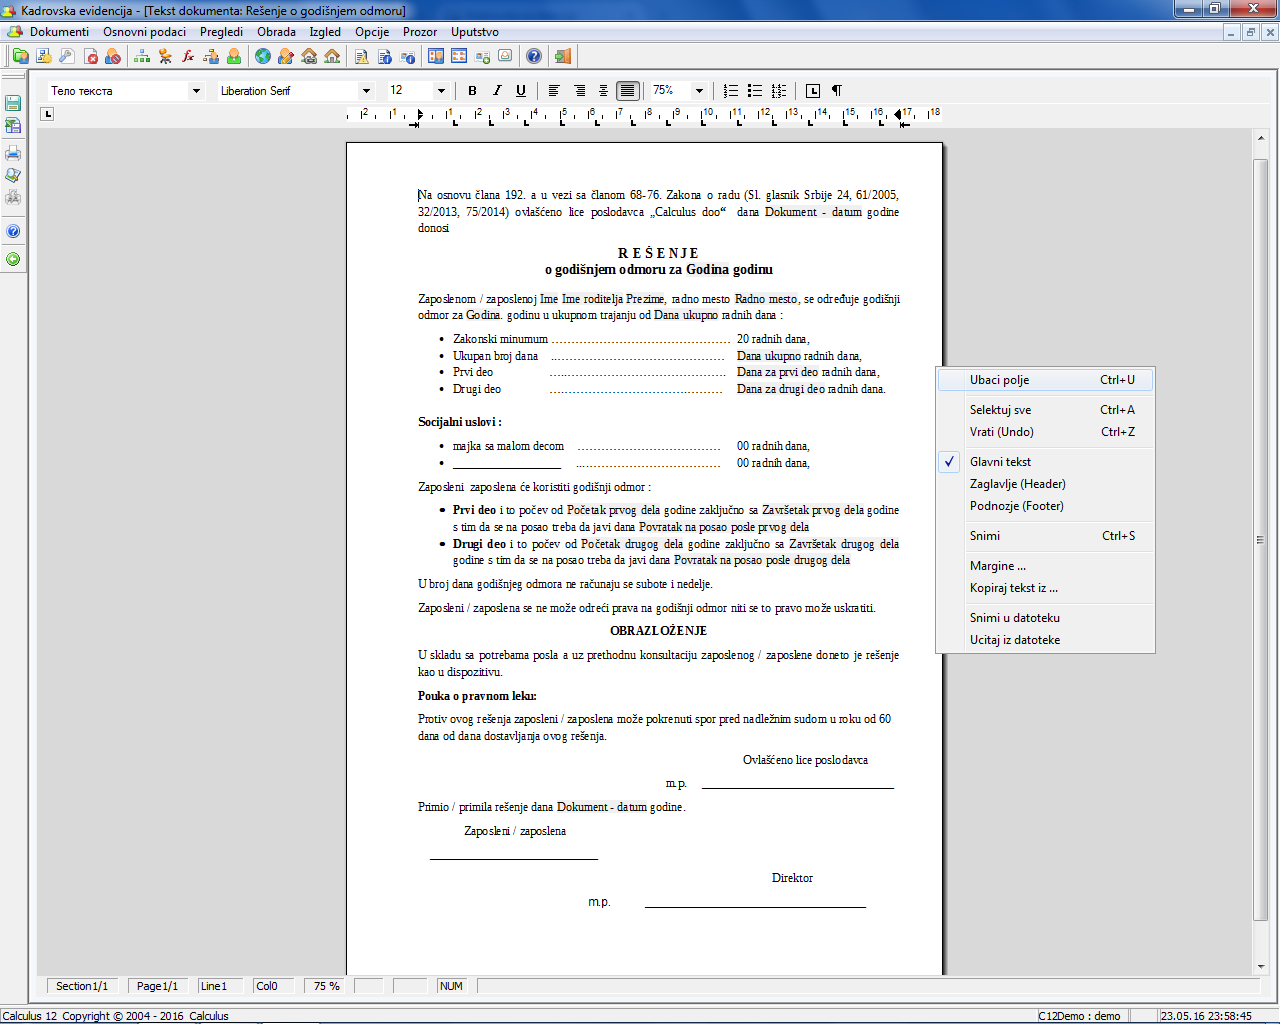Click the user with pencil edit icon
Screen dimensions: 1280x1024
click(286, 56)
